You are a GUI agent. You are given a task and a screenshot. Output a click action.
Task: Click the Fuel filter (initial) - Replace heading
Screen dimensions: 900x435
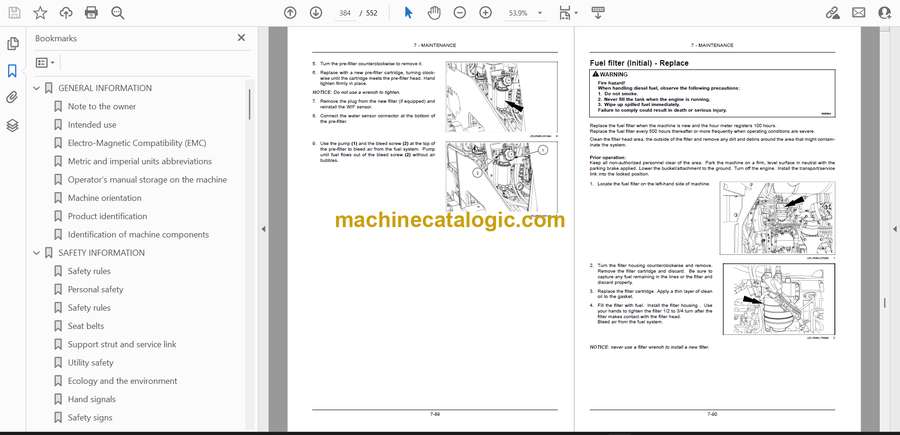639,63
